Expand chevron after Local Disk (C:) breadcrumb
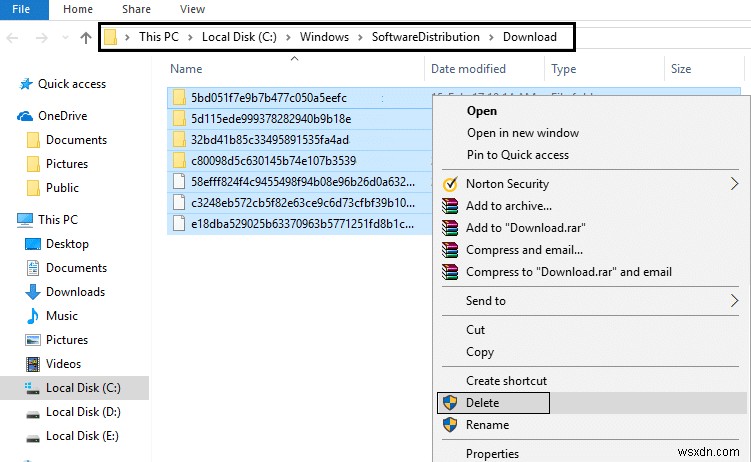 [x=288, y=37]
